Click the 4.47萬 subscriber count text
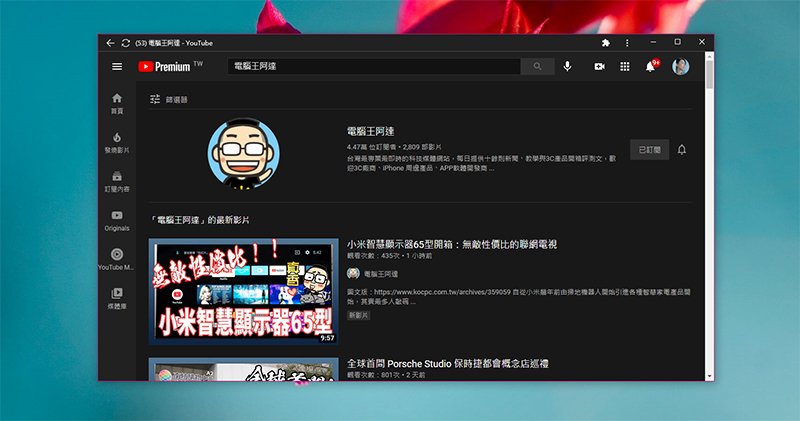Screen dimensions: 800x421 pos(370,147)
